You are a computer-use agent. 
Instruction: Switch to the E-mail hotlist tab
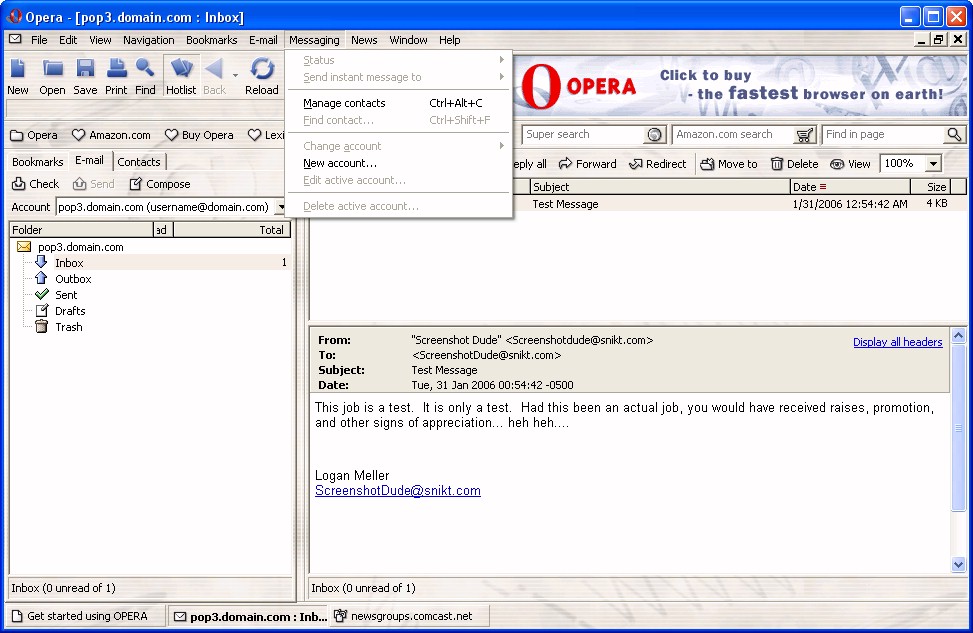(x=89, y=161)
